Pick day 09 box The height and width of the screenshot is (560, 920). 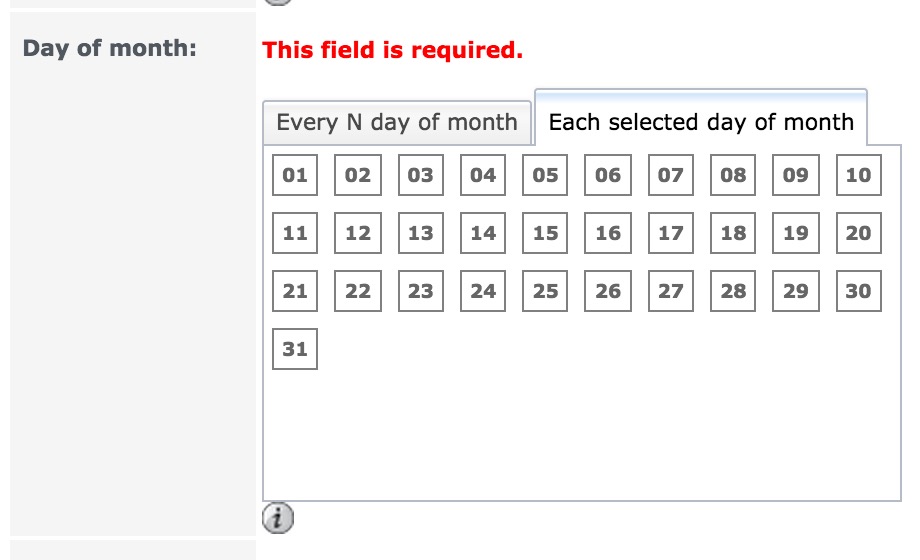[796, 175]
